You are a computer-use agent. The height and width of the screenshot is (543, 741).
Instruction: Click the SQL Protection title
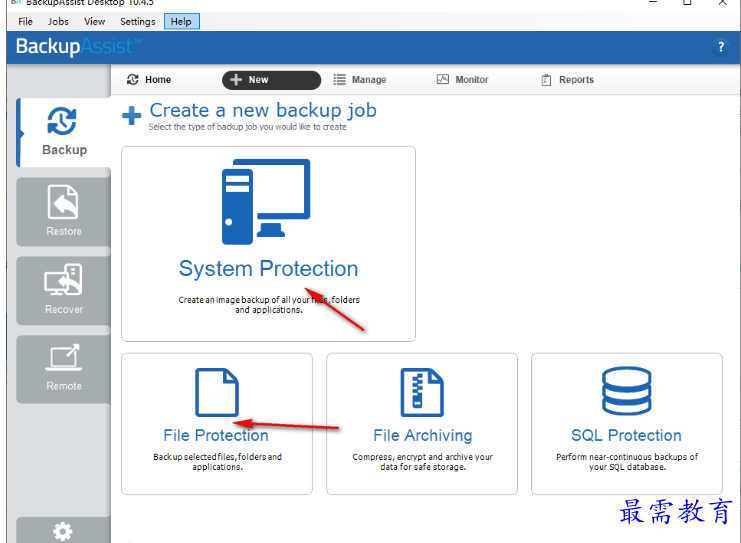(626, 435)
